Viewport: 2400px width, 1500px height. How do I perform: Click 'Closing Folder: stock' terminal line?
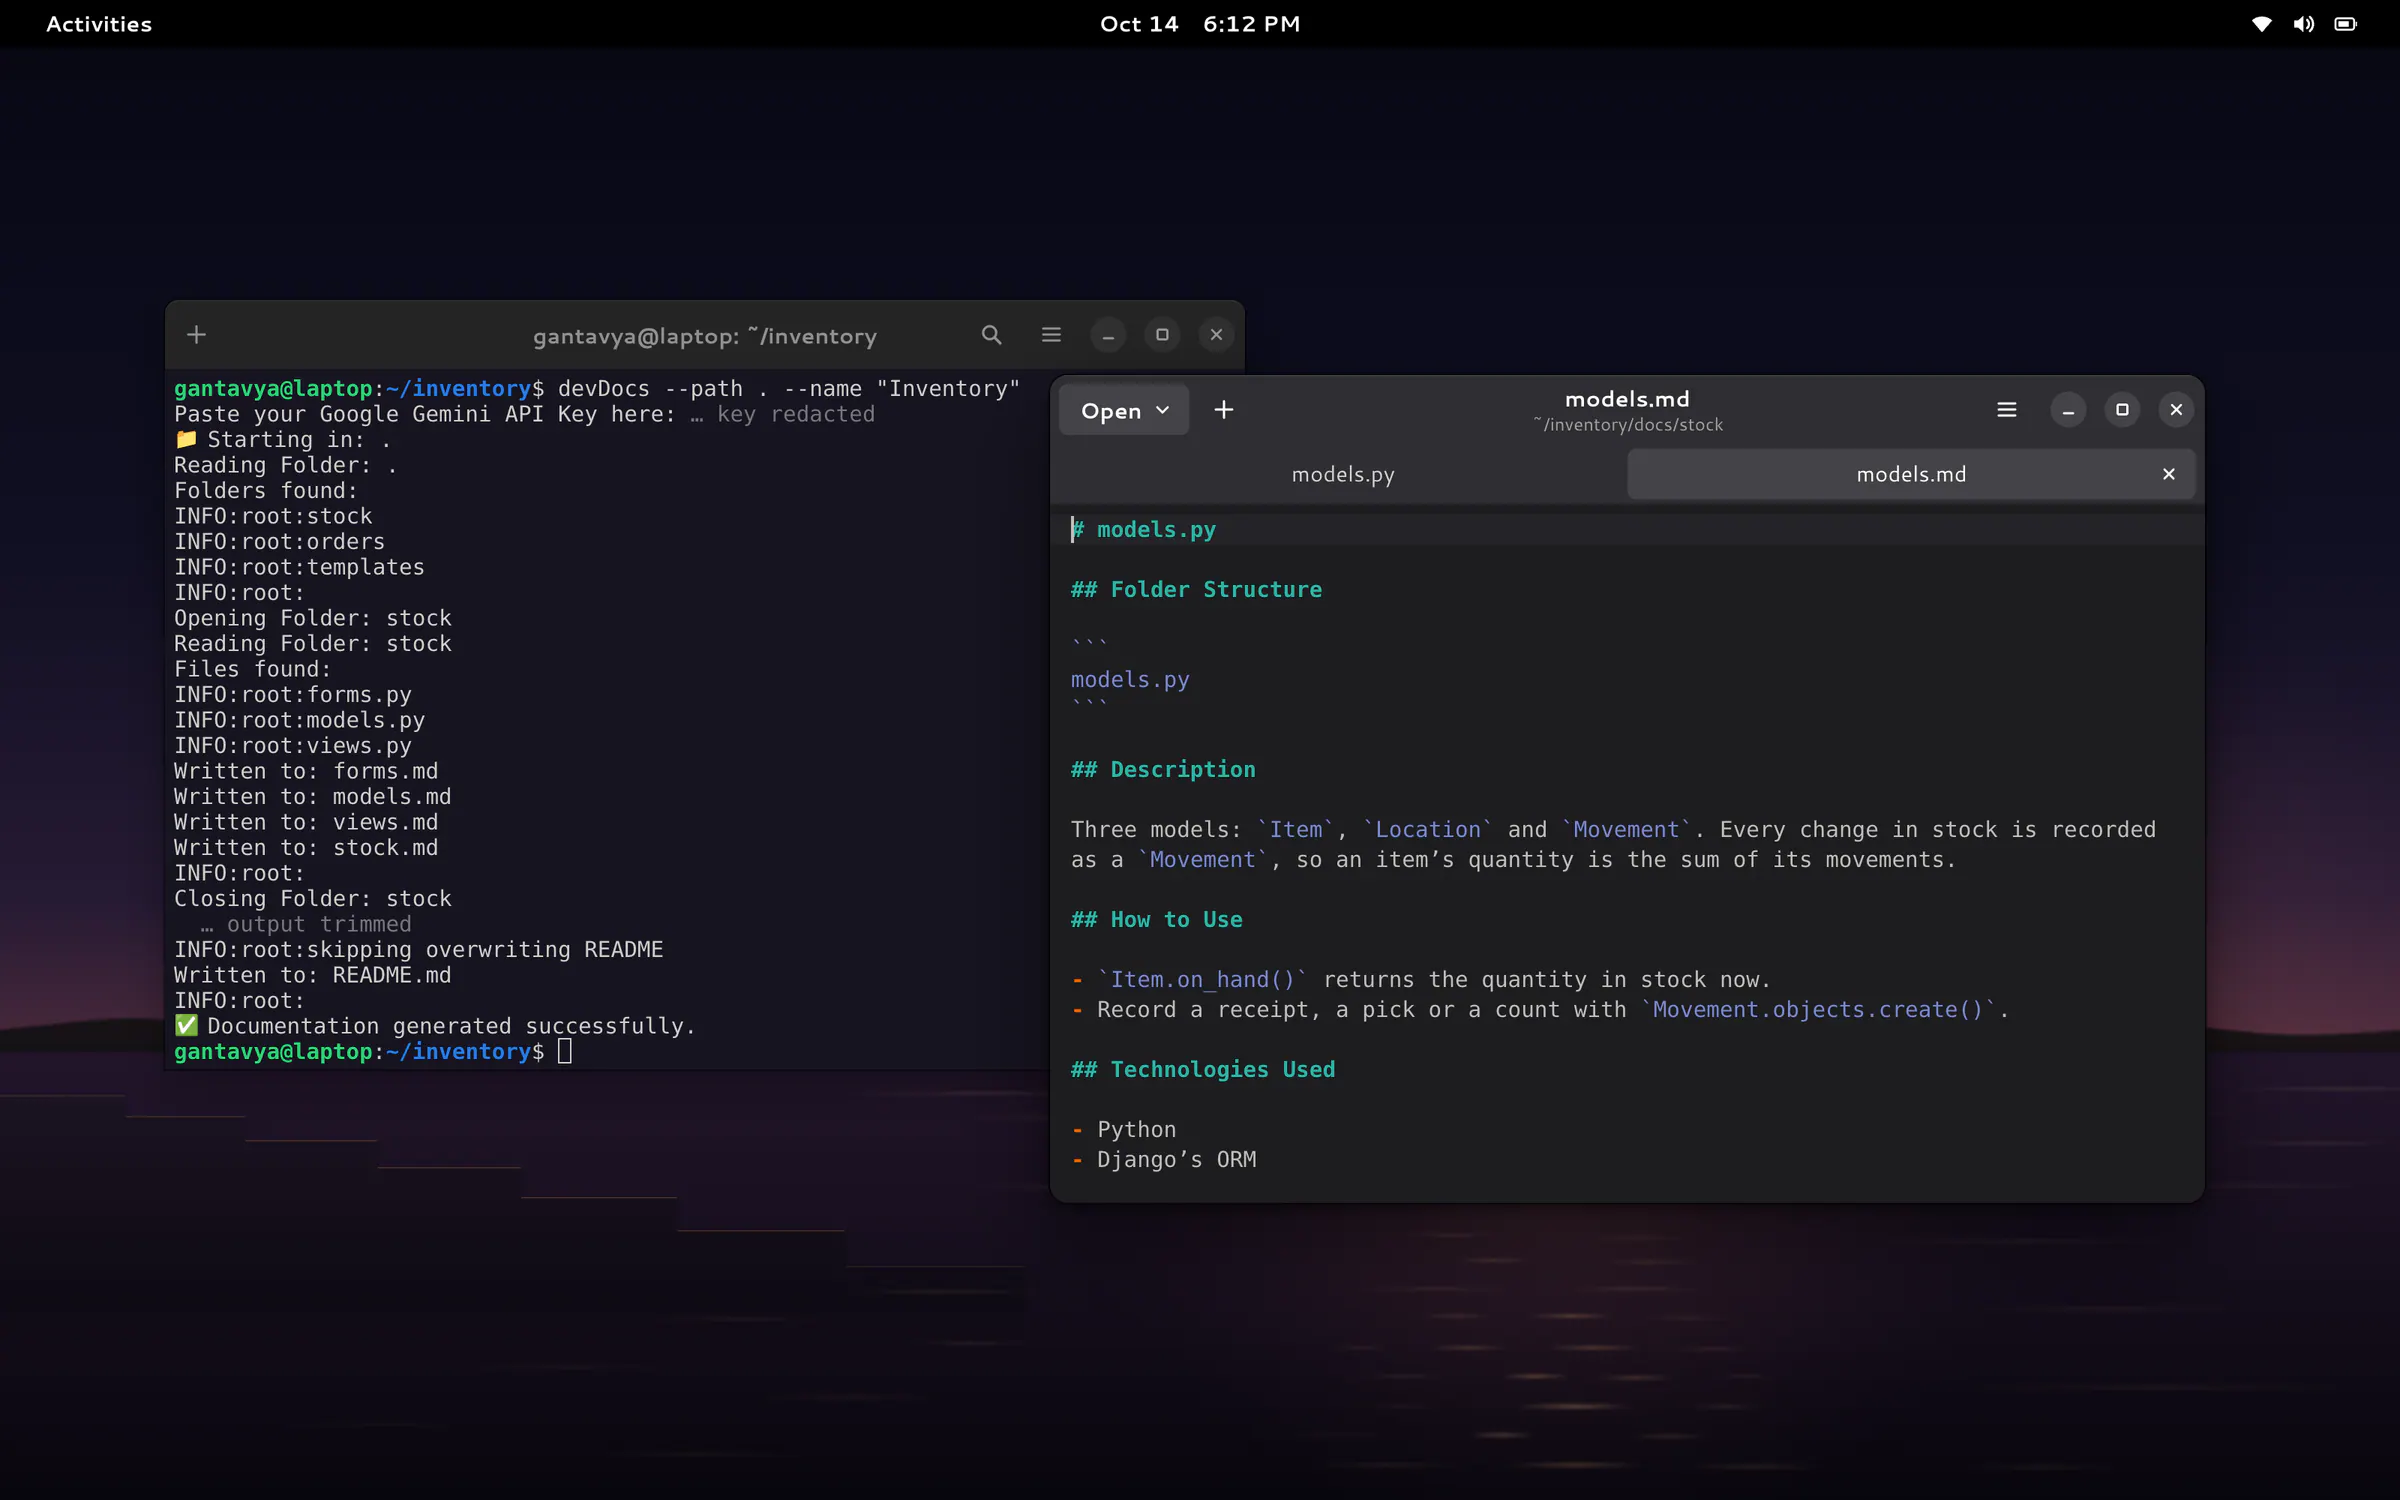click(313, 899)
